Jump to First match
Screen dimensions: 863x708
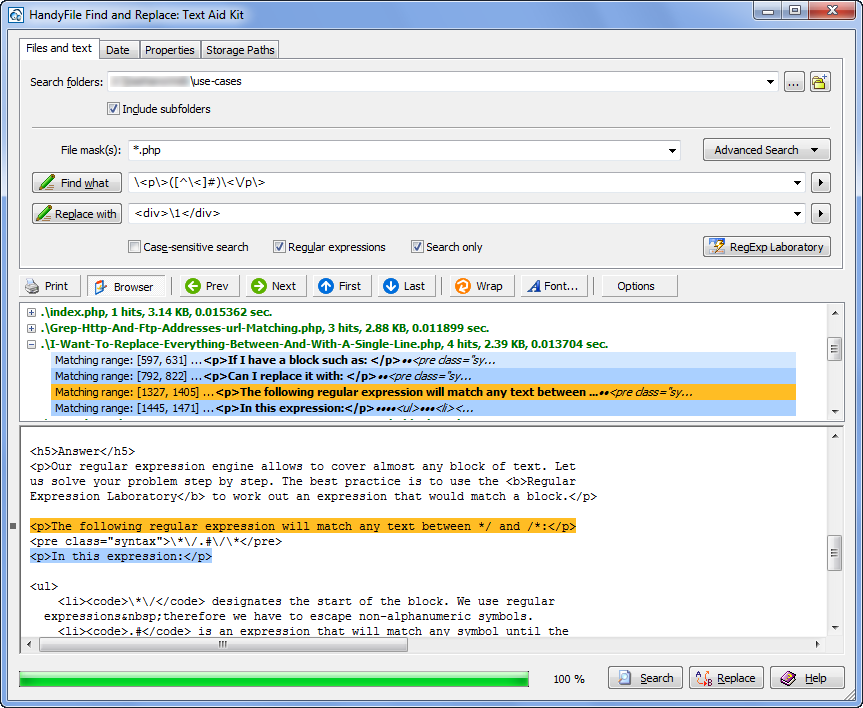(x=342, y=286)
